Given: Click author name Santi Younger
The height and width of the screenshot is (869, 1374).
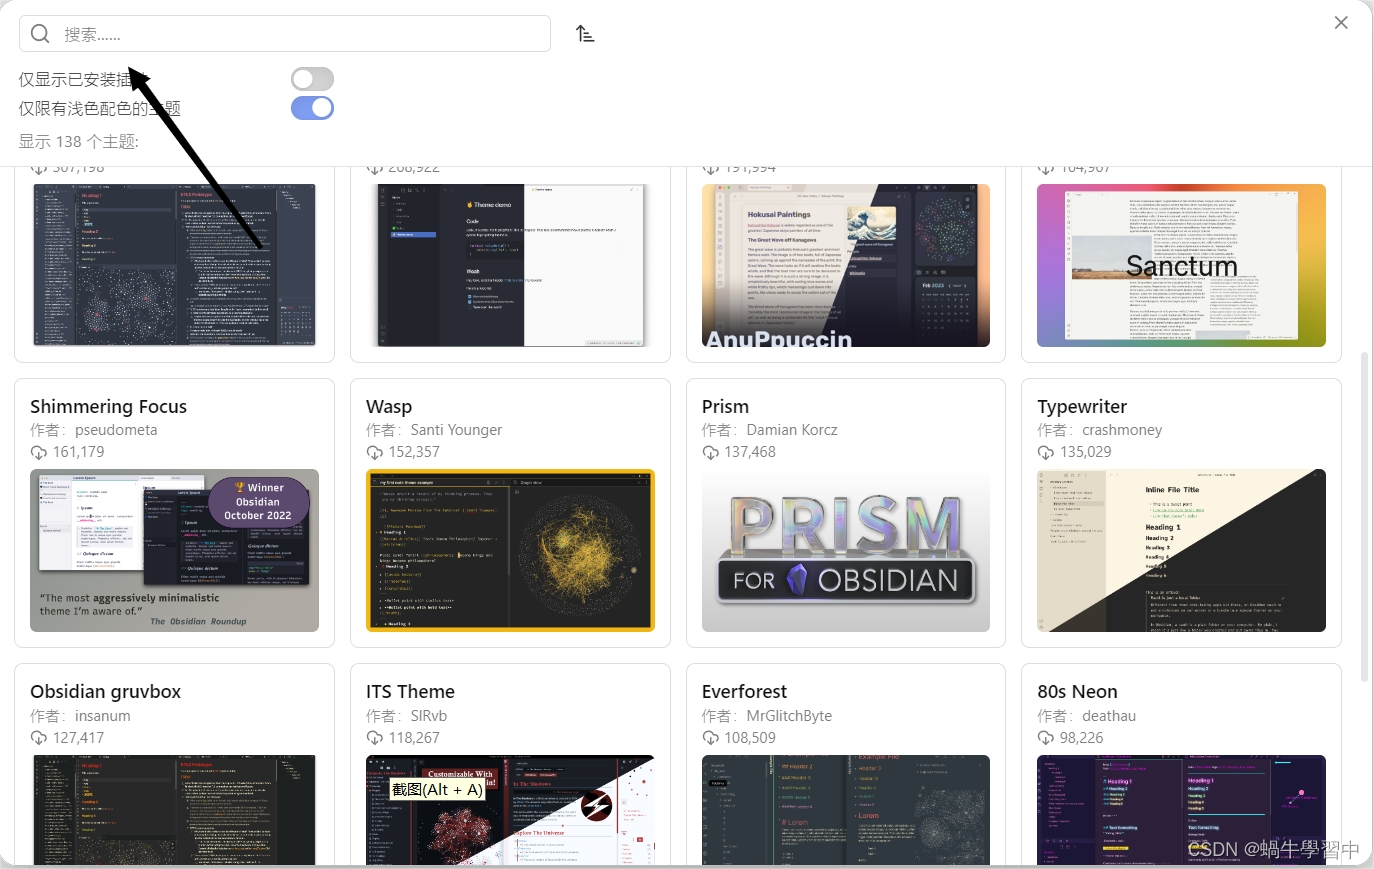Looking at the screenshot, I should point(456,430).
